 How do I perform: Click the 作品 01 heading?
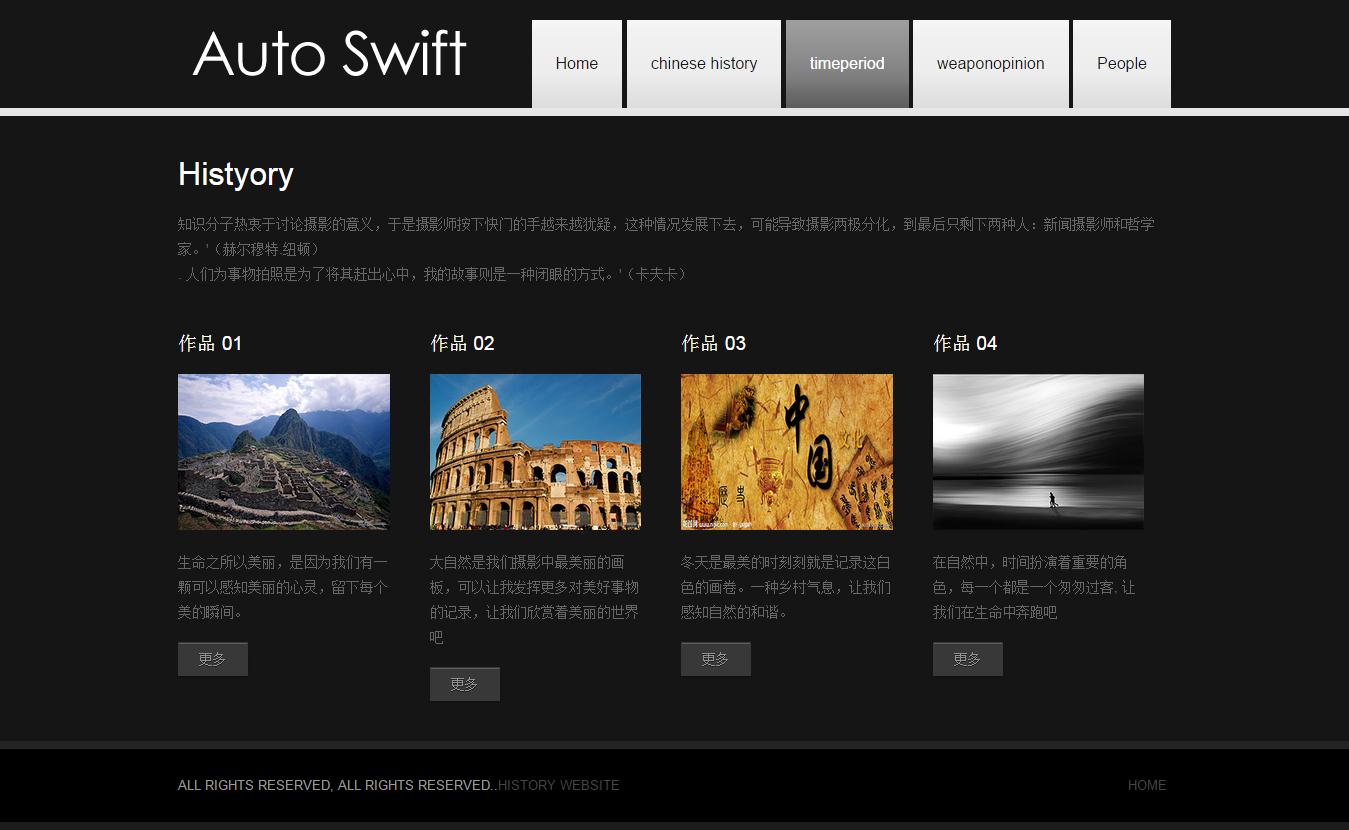coord(210,344)
